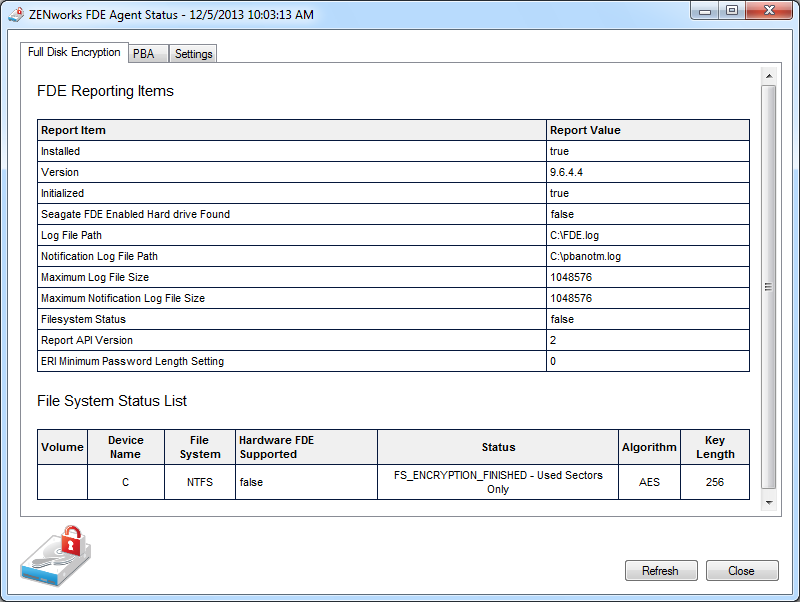Select the Version value 9.6.4.4

pos(566,172)
